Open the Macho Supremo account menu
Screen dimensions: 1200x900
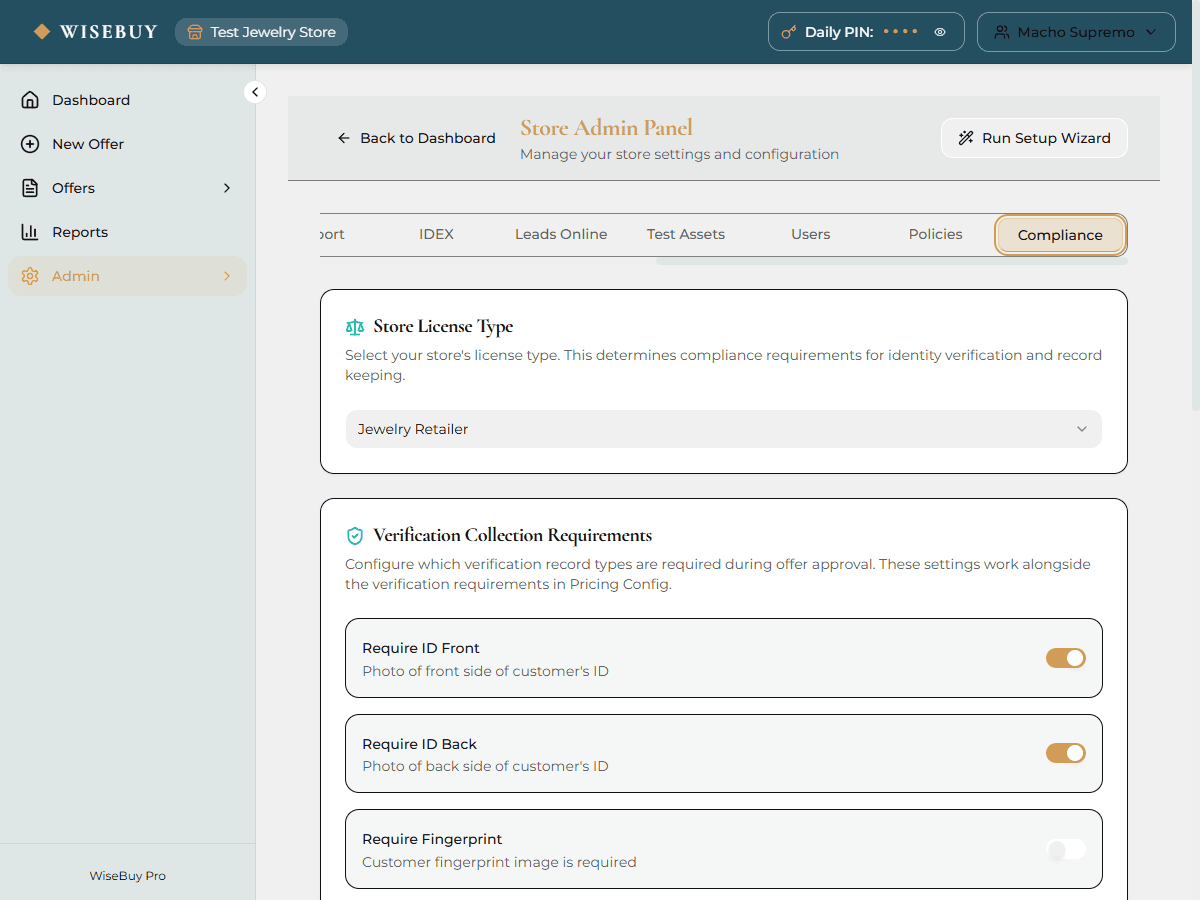[x=1076, y=31]
